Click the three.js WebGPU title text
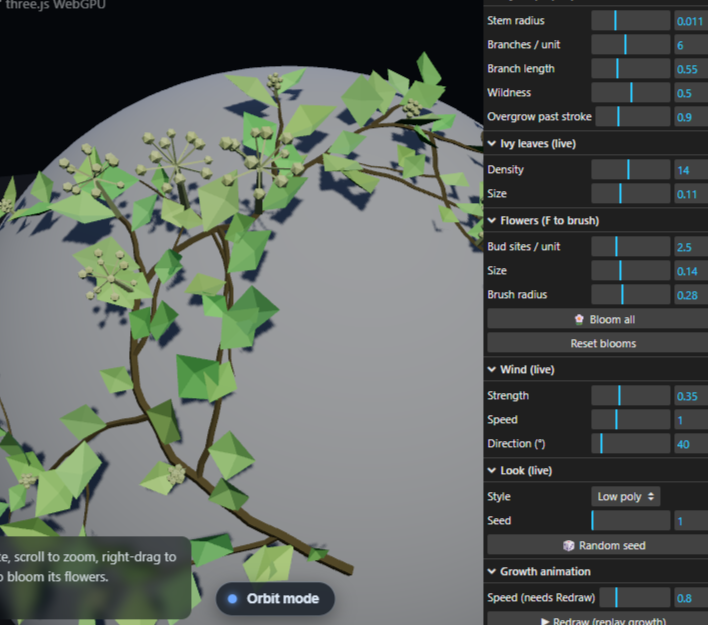 coord(56,5)
